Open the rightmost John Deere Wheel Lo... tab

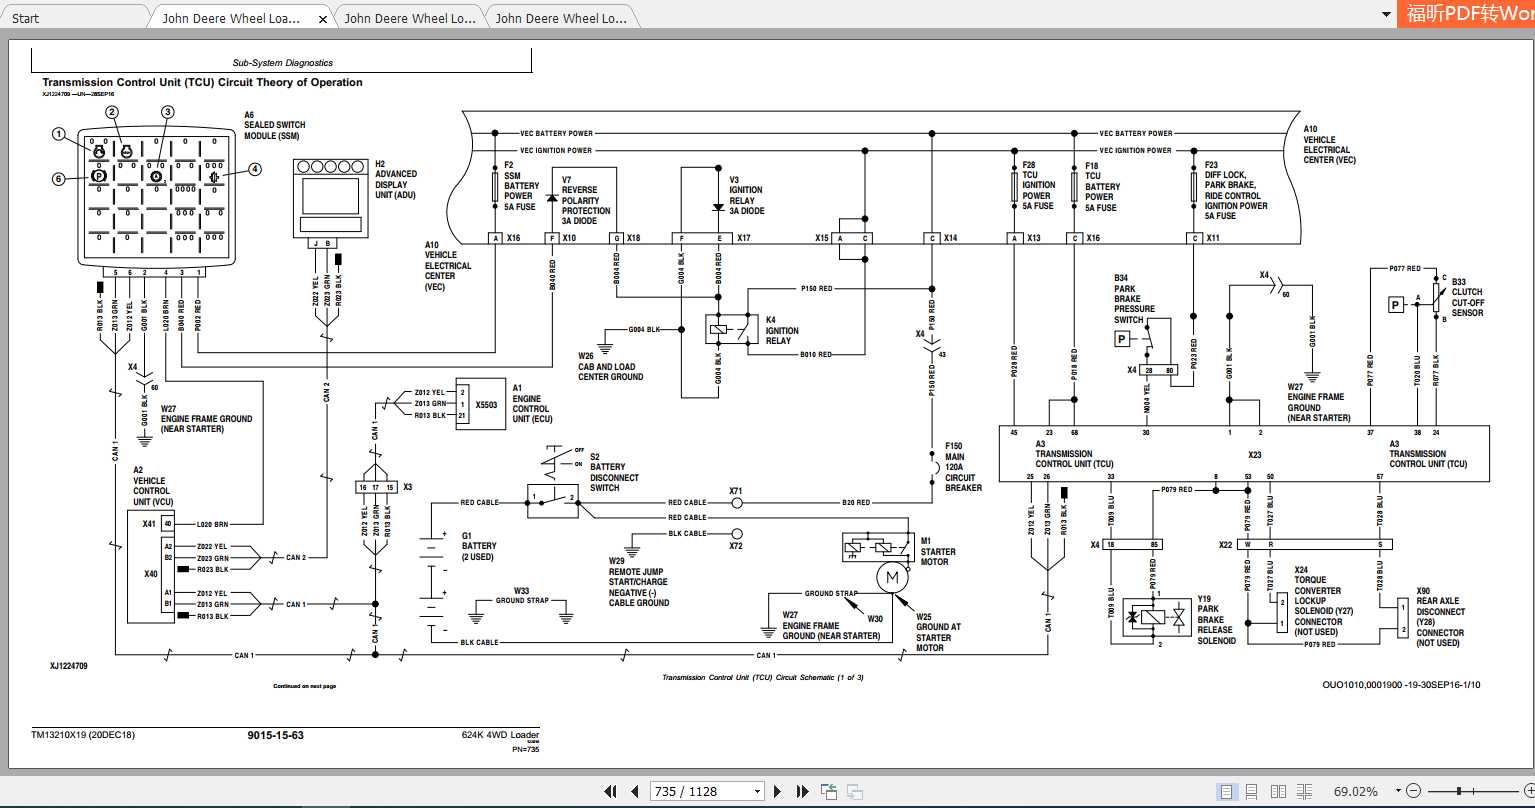(x=561, y=18)
